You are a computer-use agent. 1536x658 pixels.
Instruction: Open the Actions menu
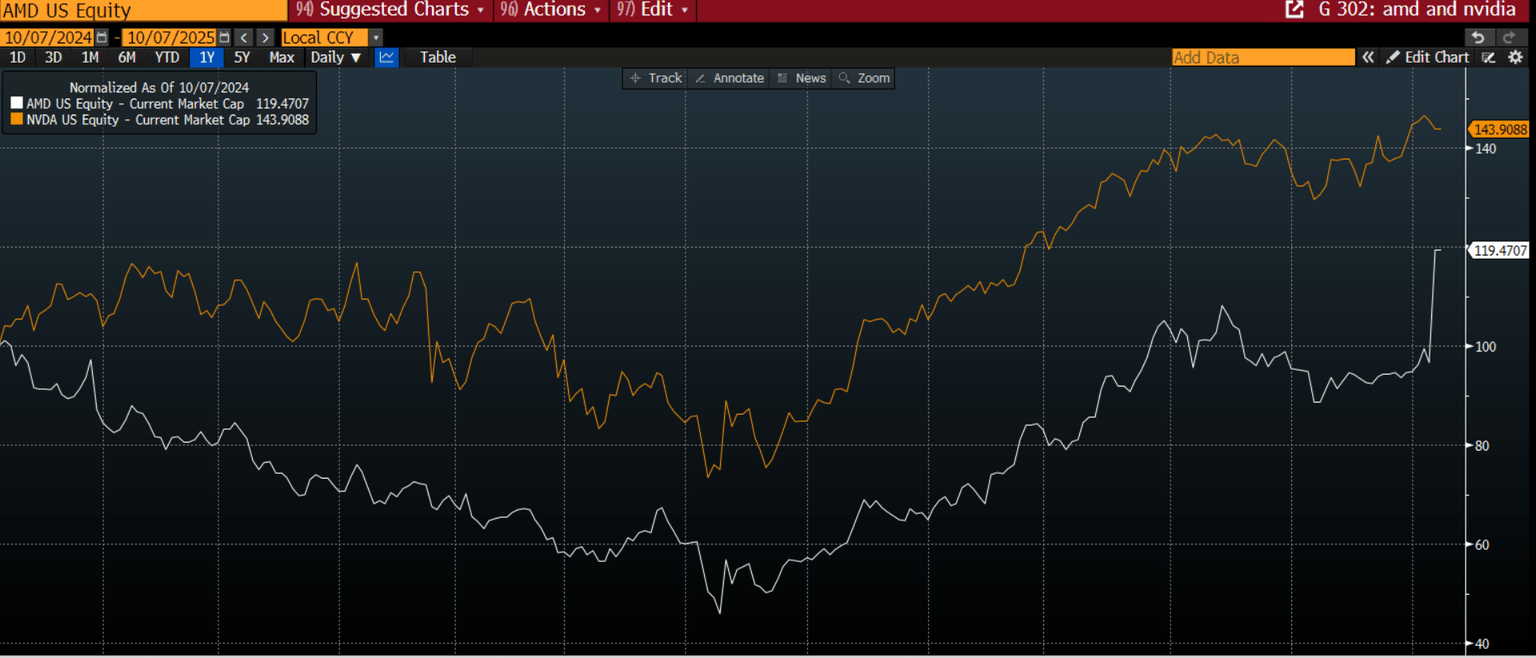pos(552,10)
